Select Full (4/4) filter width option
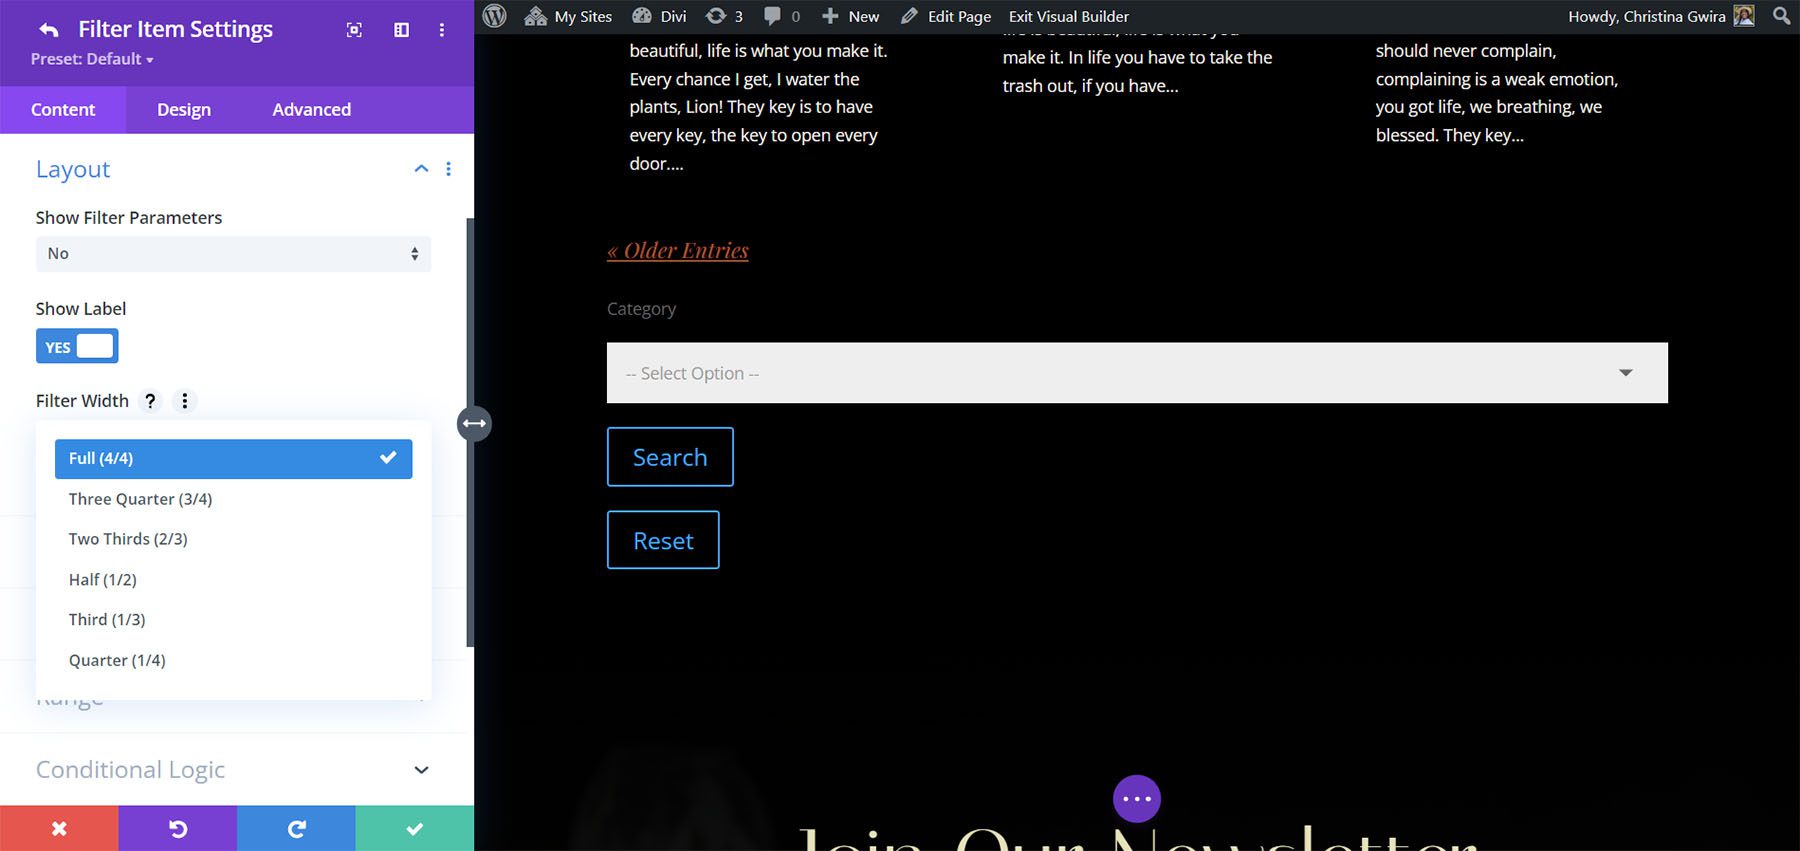 (233, 459)
